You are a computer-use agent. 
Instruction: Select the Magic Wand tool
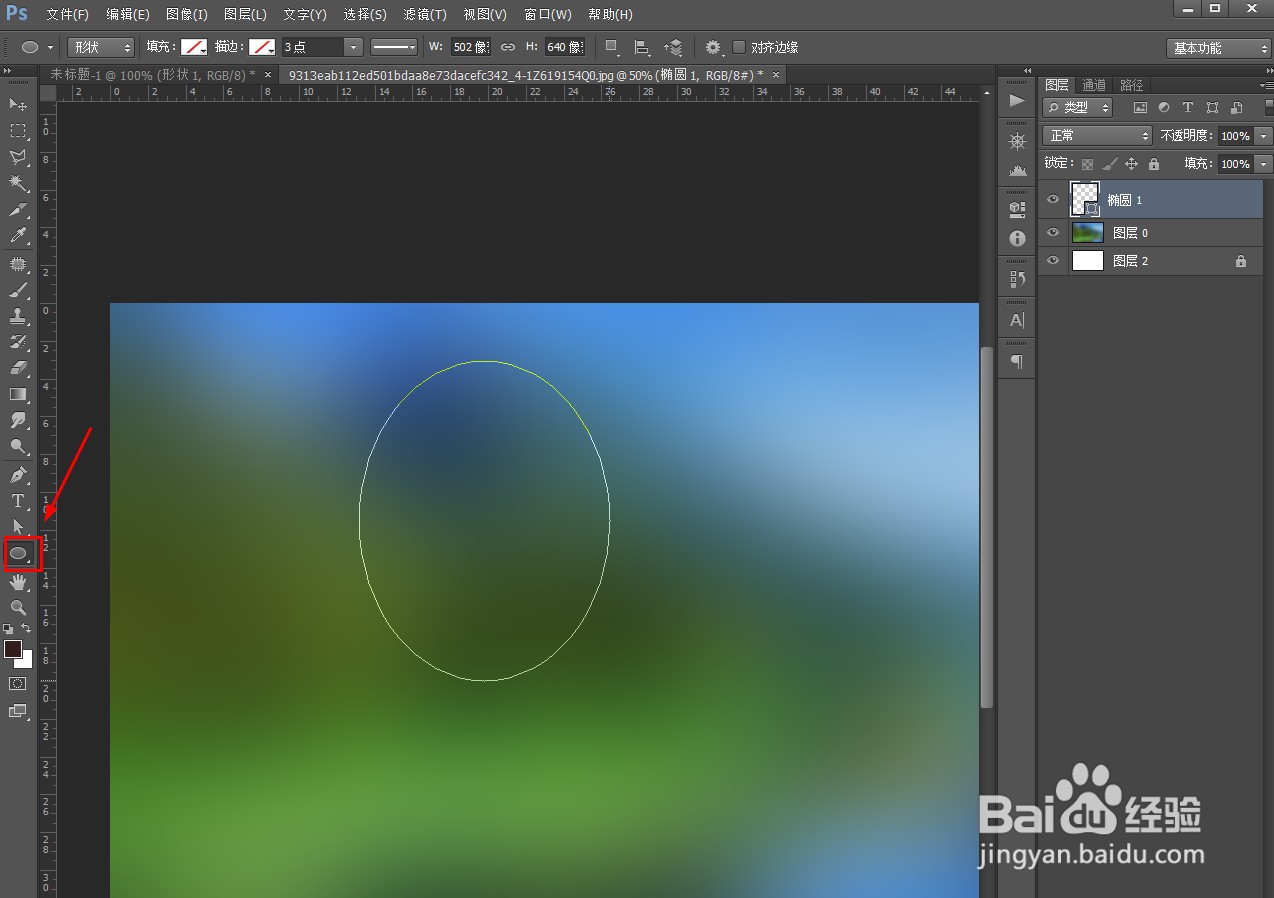[18, 183]
